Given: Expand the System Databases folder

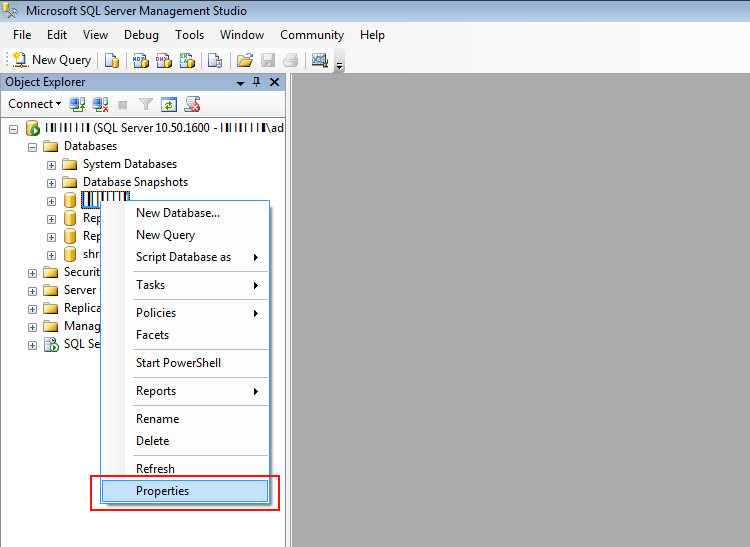Looking at the screenshot, I should (x=51, y=165).
